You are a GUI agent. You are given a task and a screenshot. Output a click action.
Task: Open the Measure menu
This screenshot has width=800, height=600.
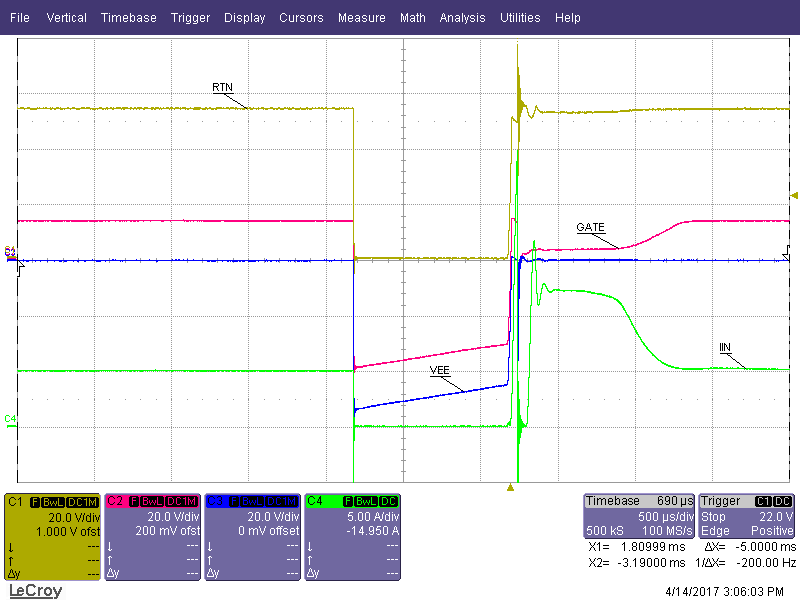click(361, 18)
